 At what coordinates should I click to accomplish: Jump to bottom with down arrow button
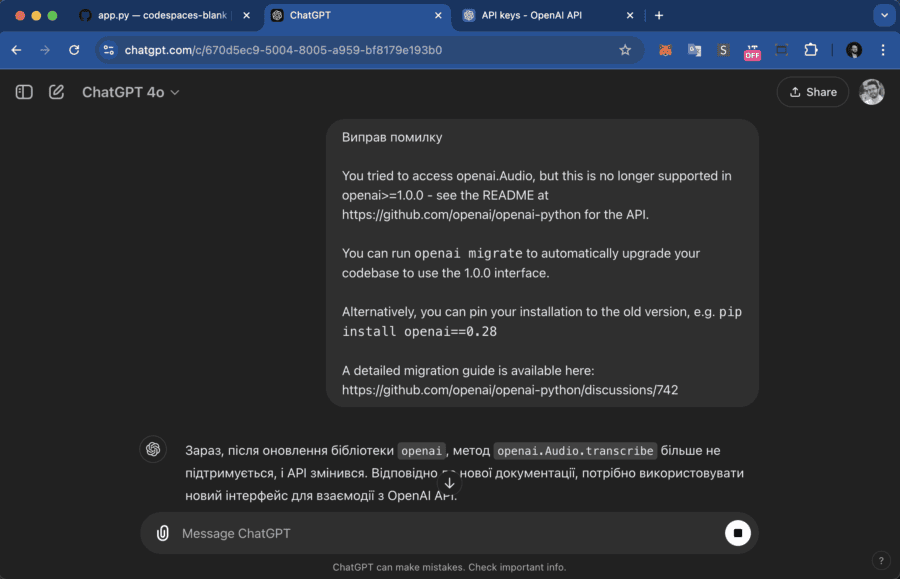[449, 483]
